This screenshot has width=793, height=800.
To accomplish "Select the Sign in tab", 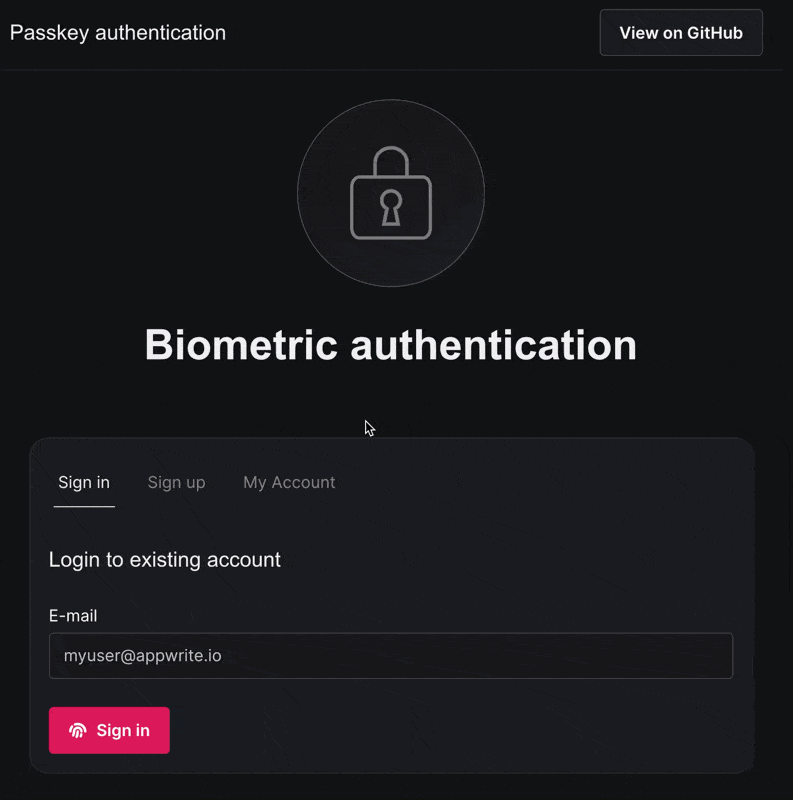I will click(x=84, y=483).
